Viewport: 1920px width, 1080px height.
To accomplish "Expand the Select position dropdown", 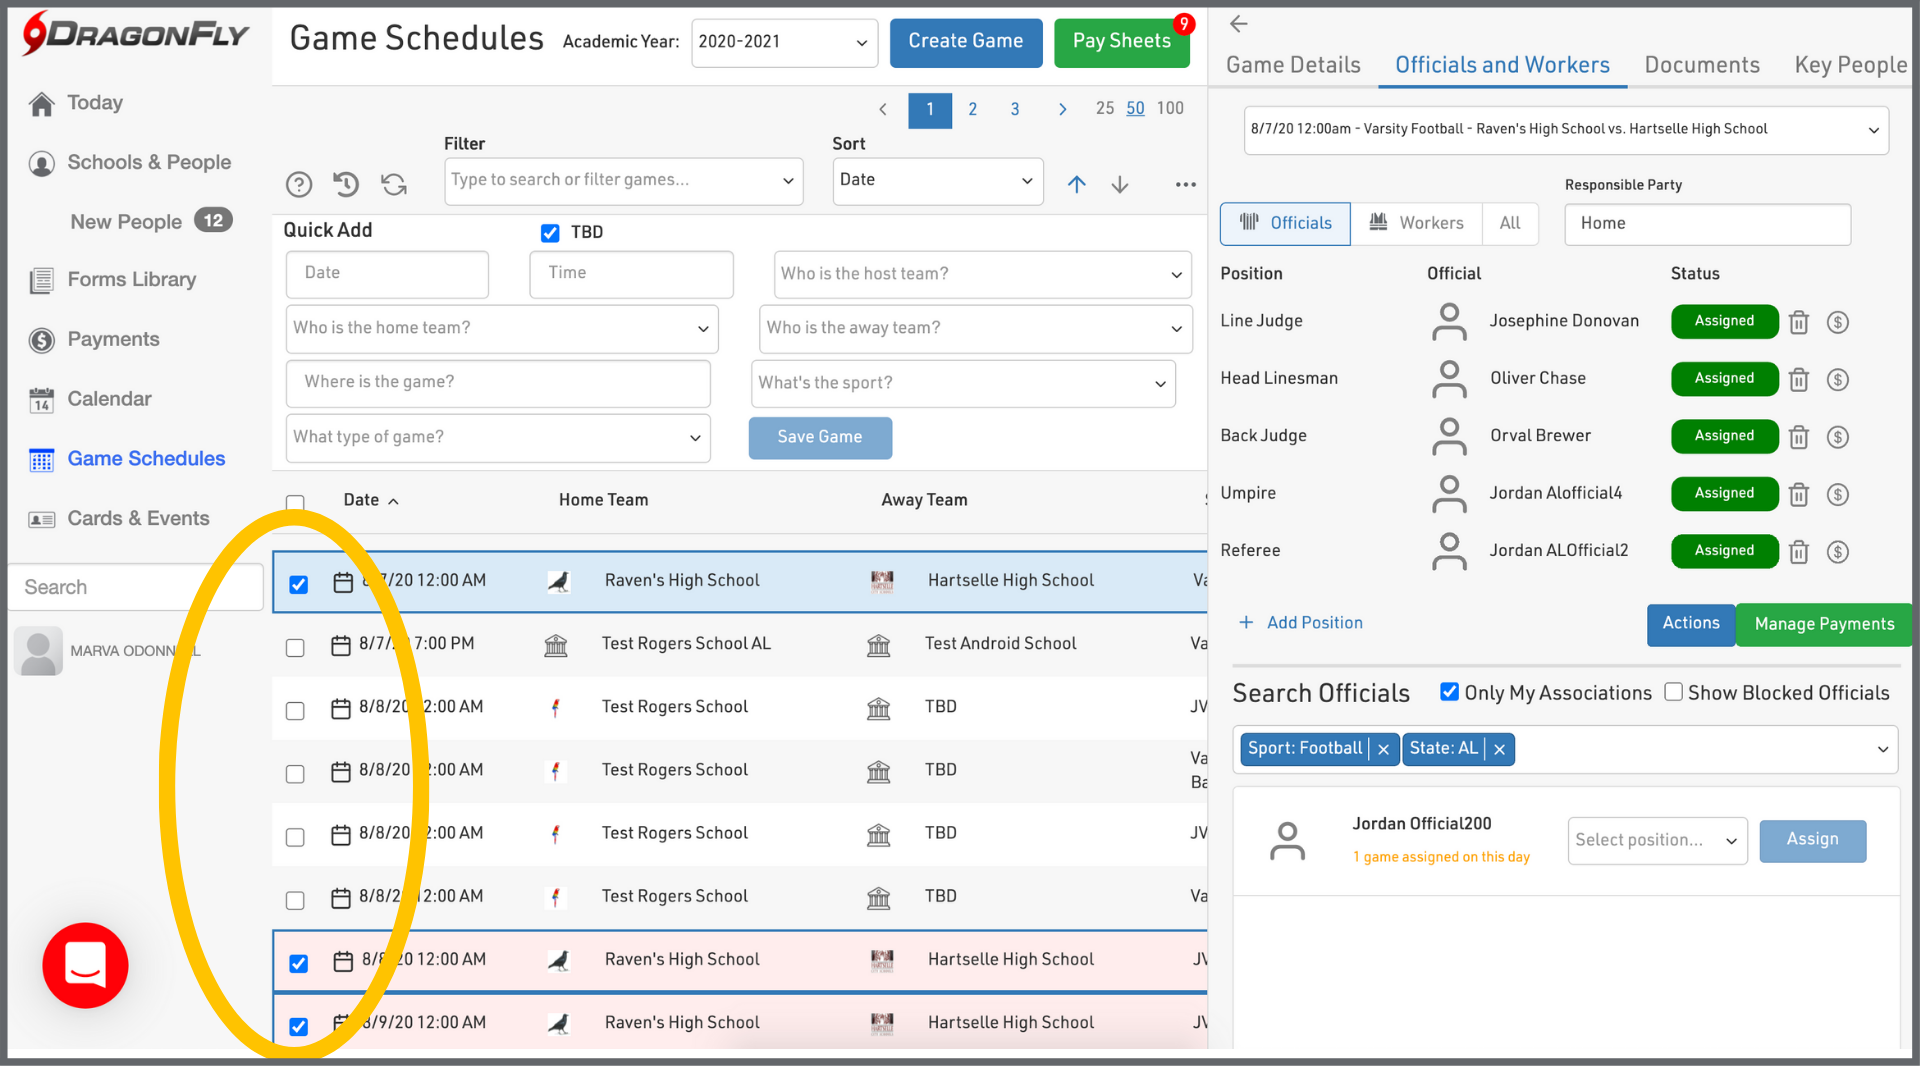I will [1657, 840].
